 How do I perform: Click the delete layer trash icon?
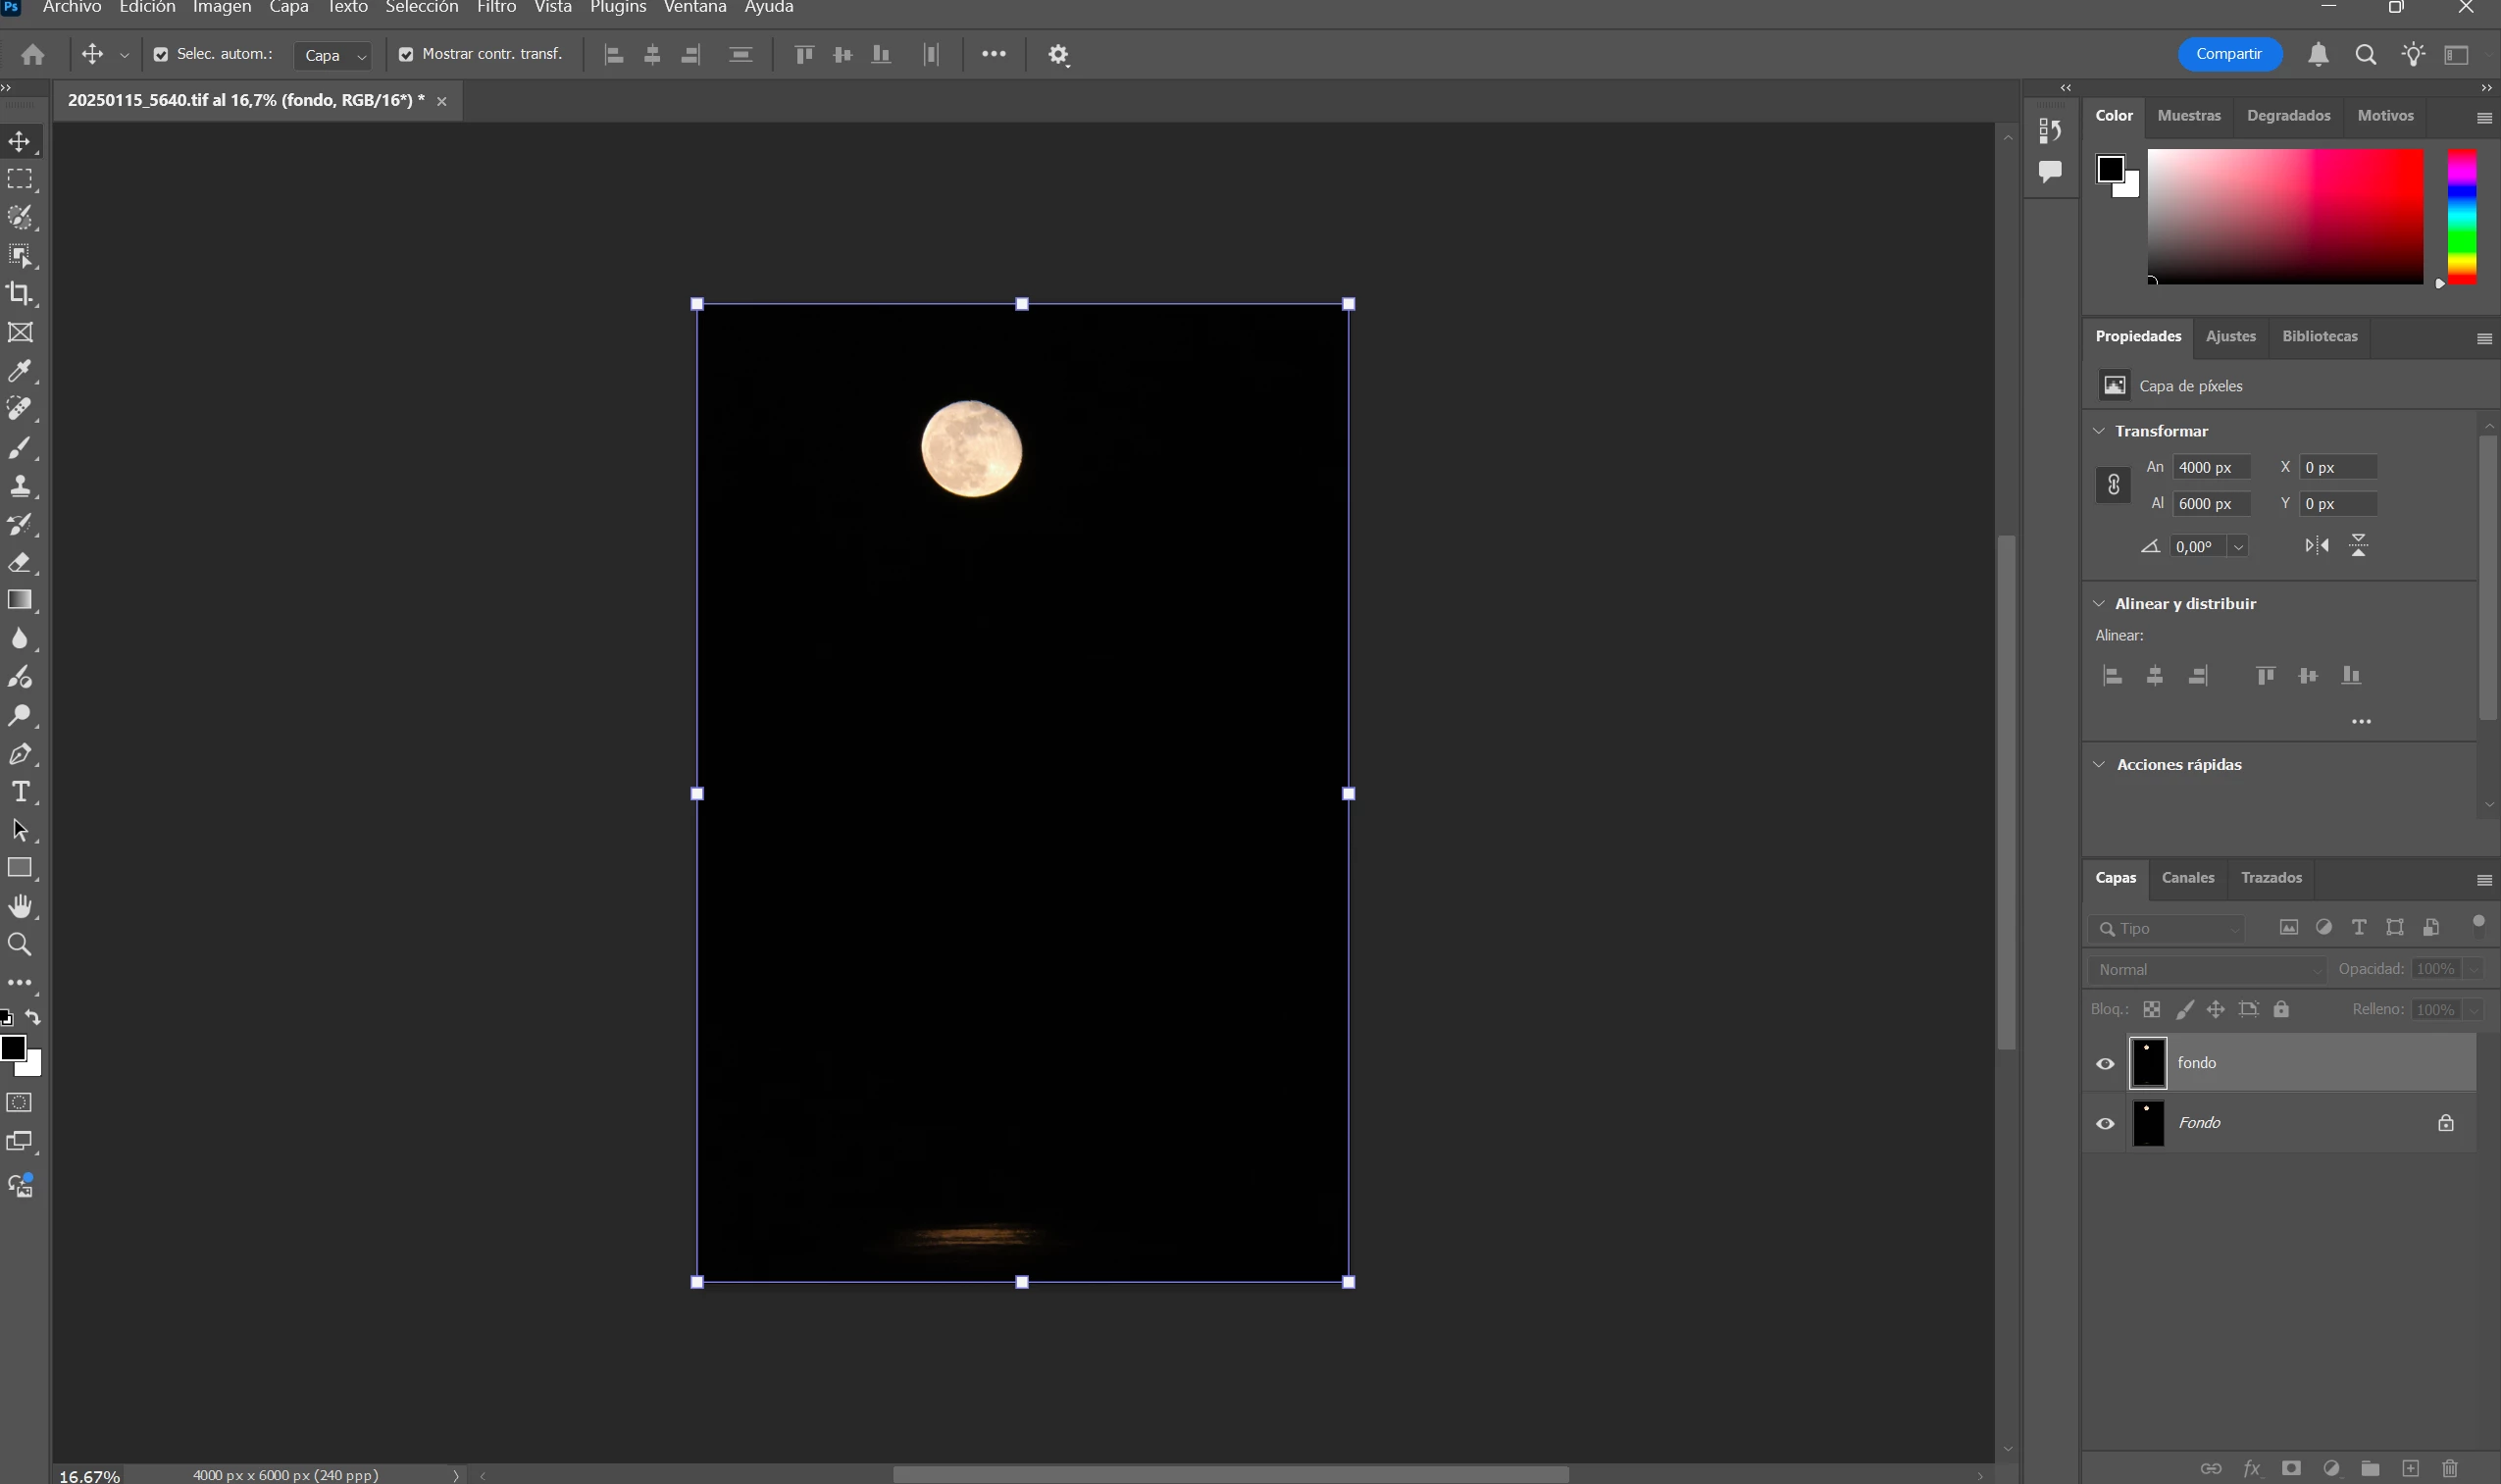point(2449,1468)
